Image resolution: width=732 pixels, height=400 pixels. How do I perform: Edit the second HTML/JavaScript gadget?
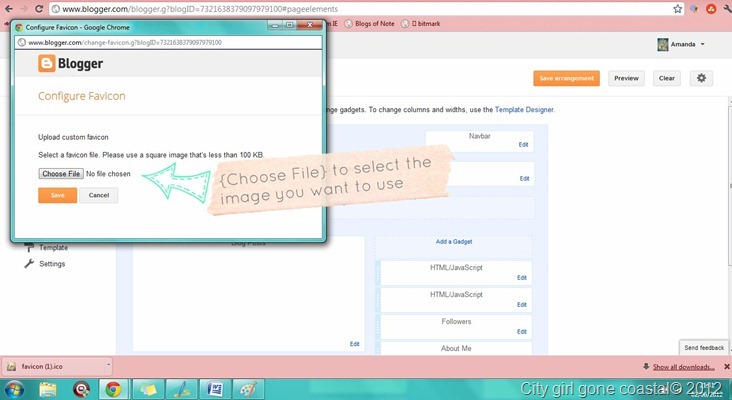click(521, 305)
